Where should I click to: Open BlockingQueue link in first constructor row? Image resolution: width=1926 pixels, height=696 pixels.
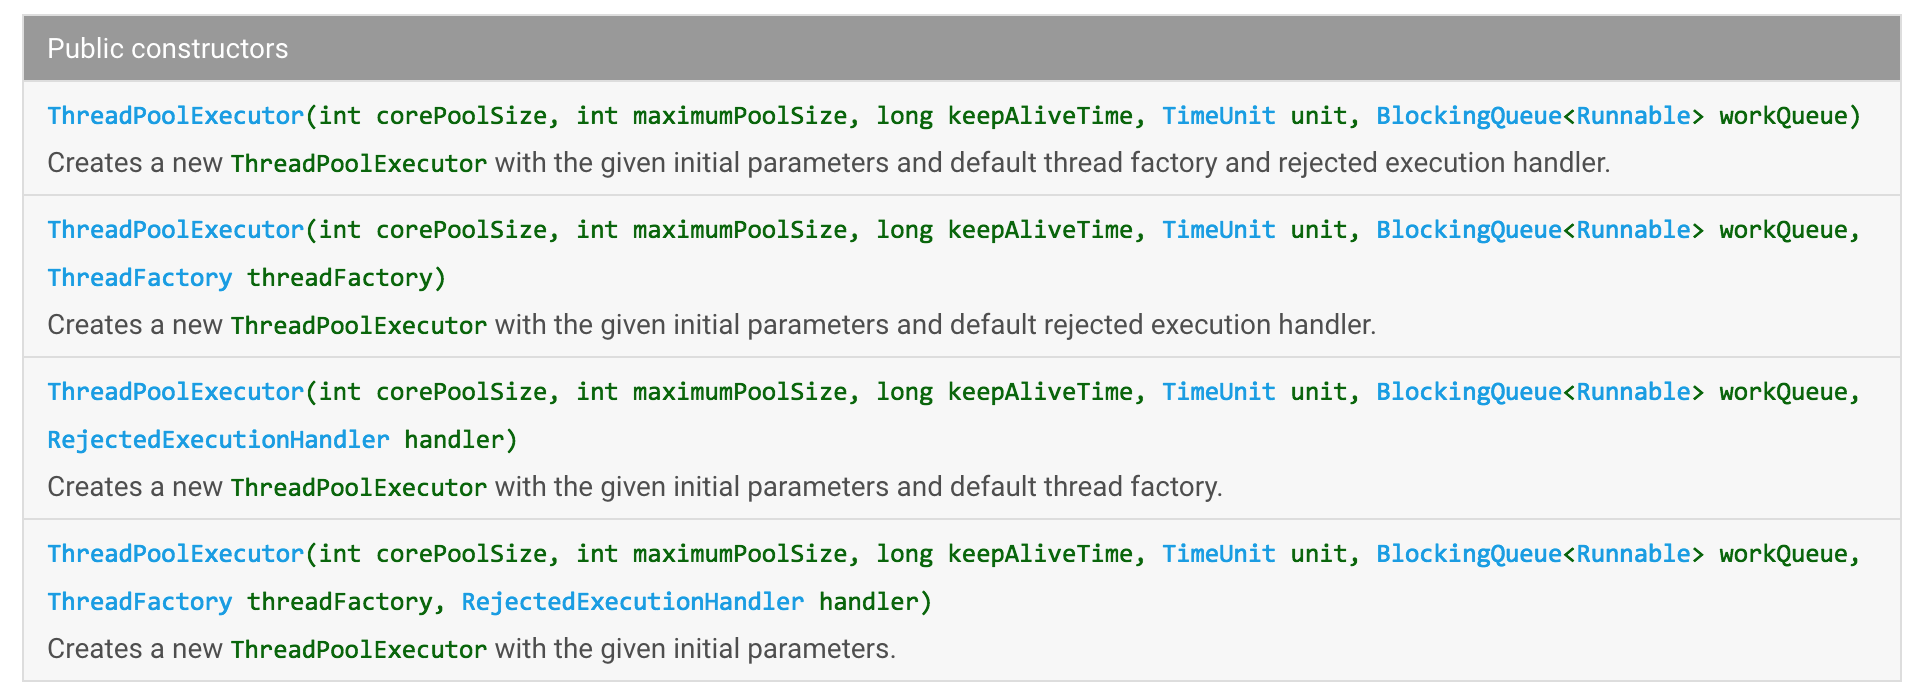[1468, 116]
